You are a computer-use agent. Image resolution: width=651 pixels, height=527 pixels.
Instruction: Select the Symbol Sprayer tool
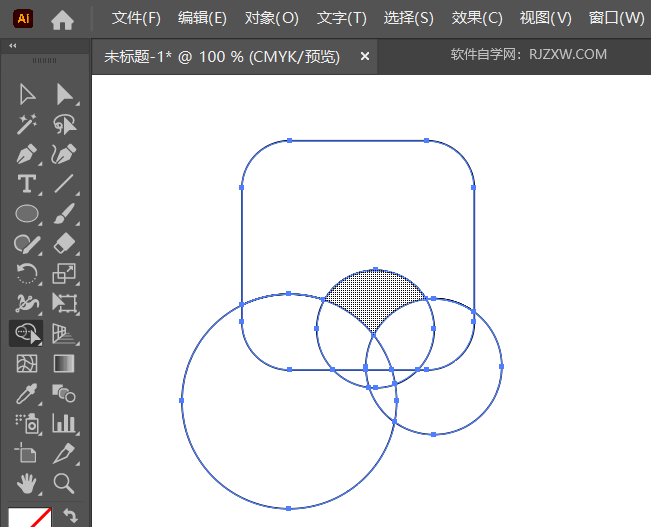(x=27, y=423)
